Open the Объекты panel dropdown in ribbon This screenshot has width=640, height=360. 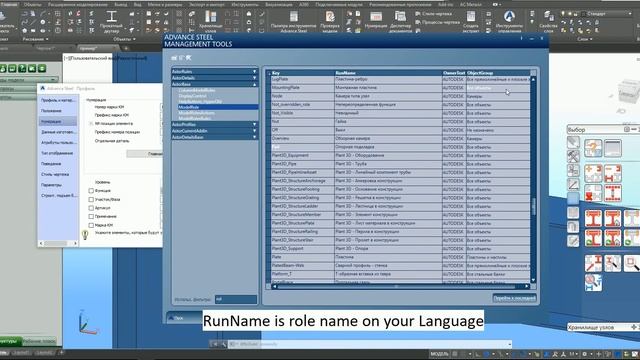(124, 39)
